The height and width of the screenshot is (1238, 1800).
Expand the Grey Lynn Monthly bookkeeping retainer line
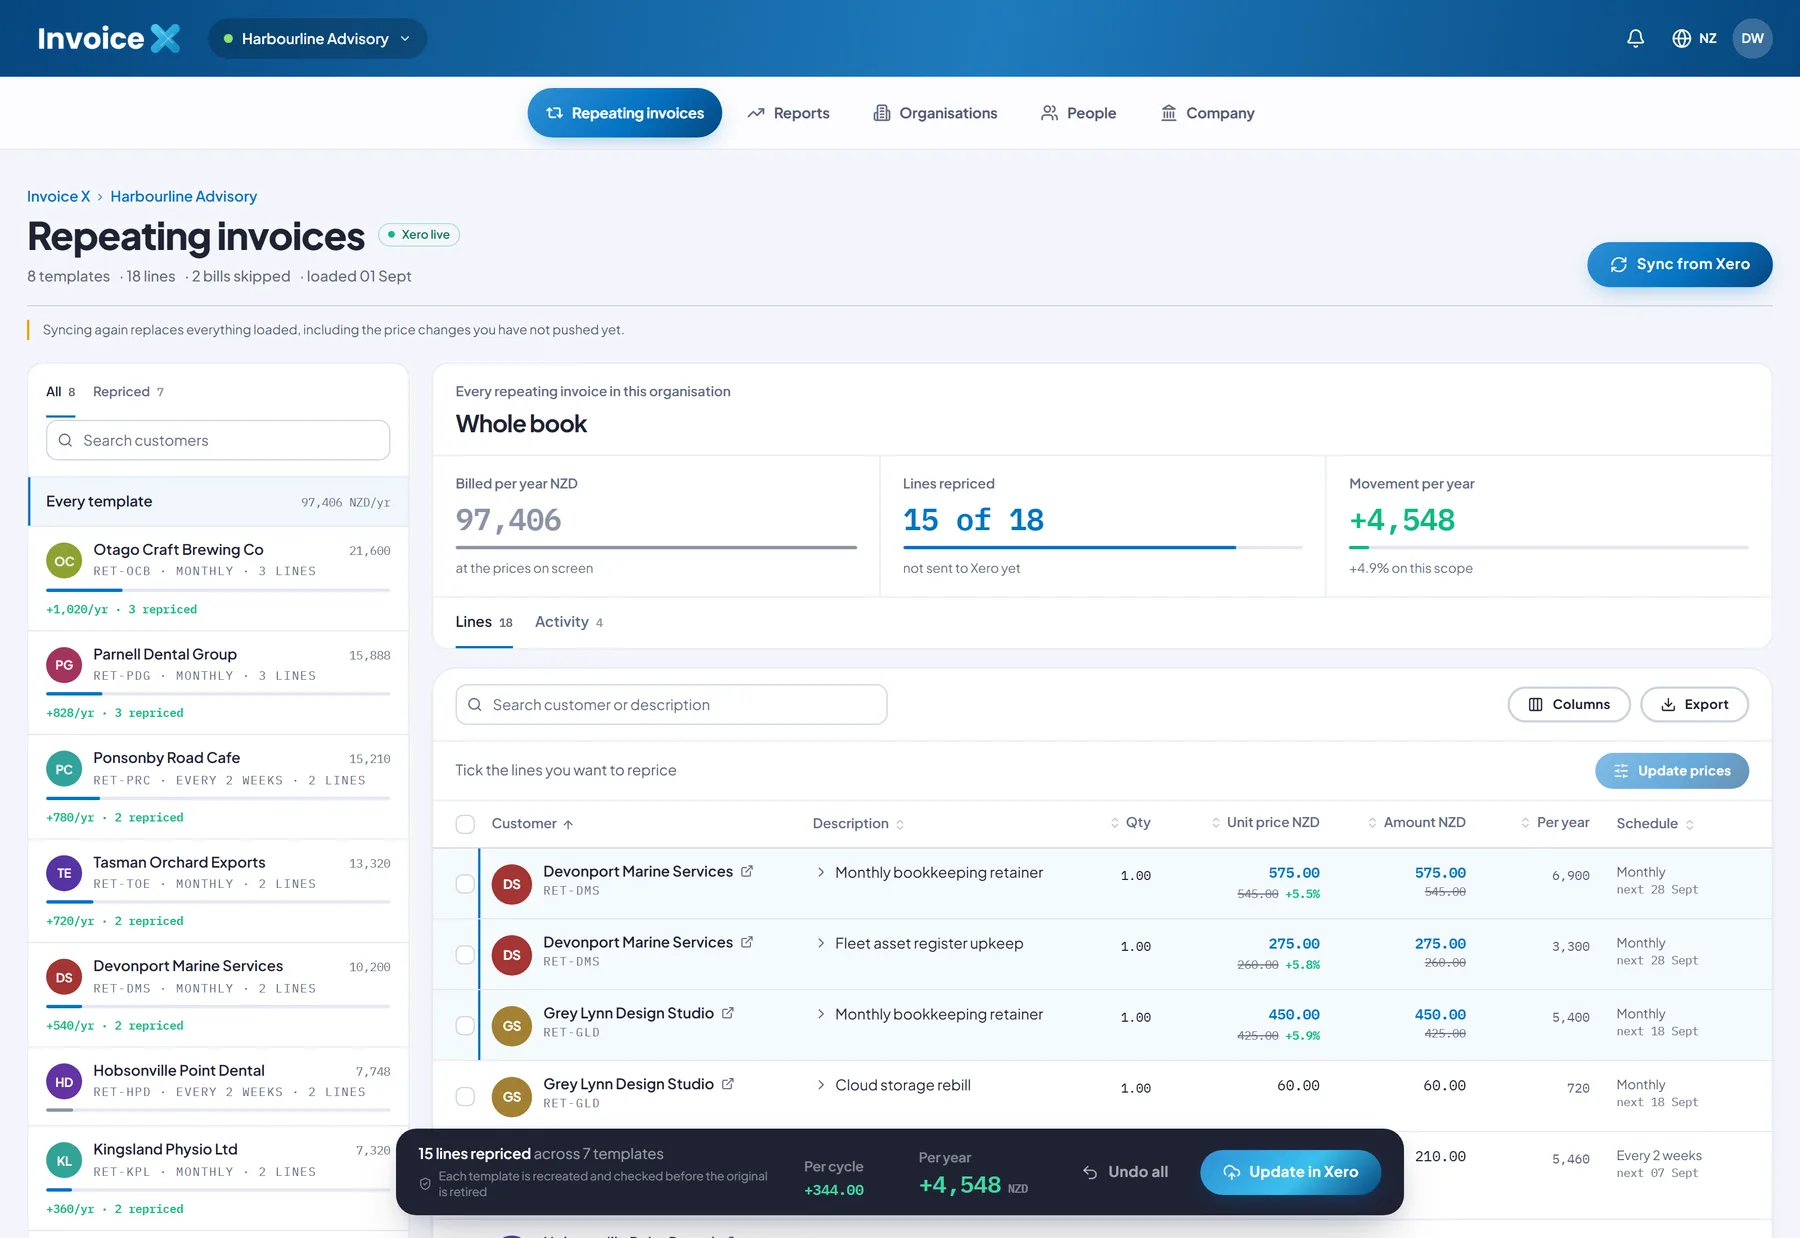pyautogui.click(x=821, y=1014)
